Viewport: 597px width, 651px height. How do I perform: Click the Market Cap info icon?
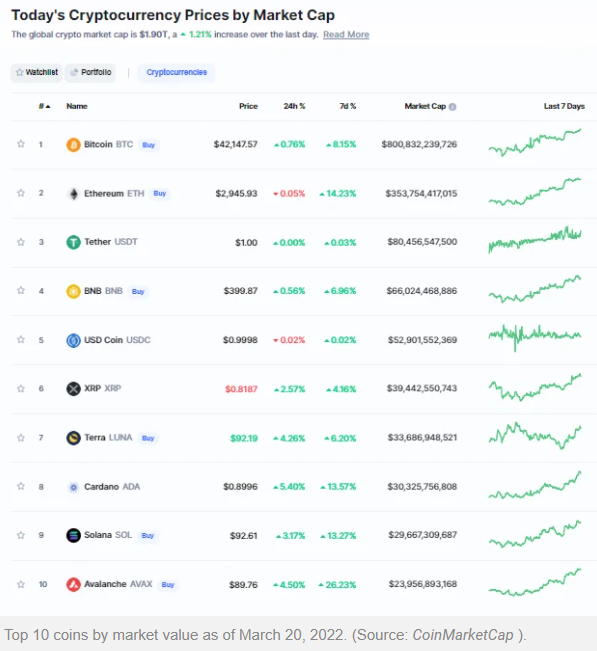coord(453,107)
